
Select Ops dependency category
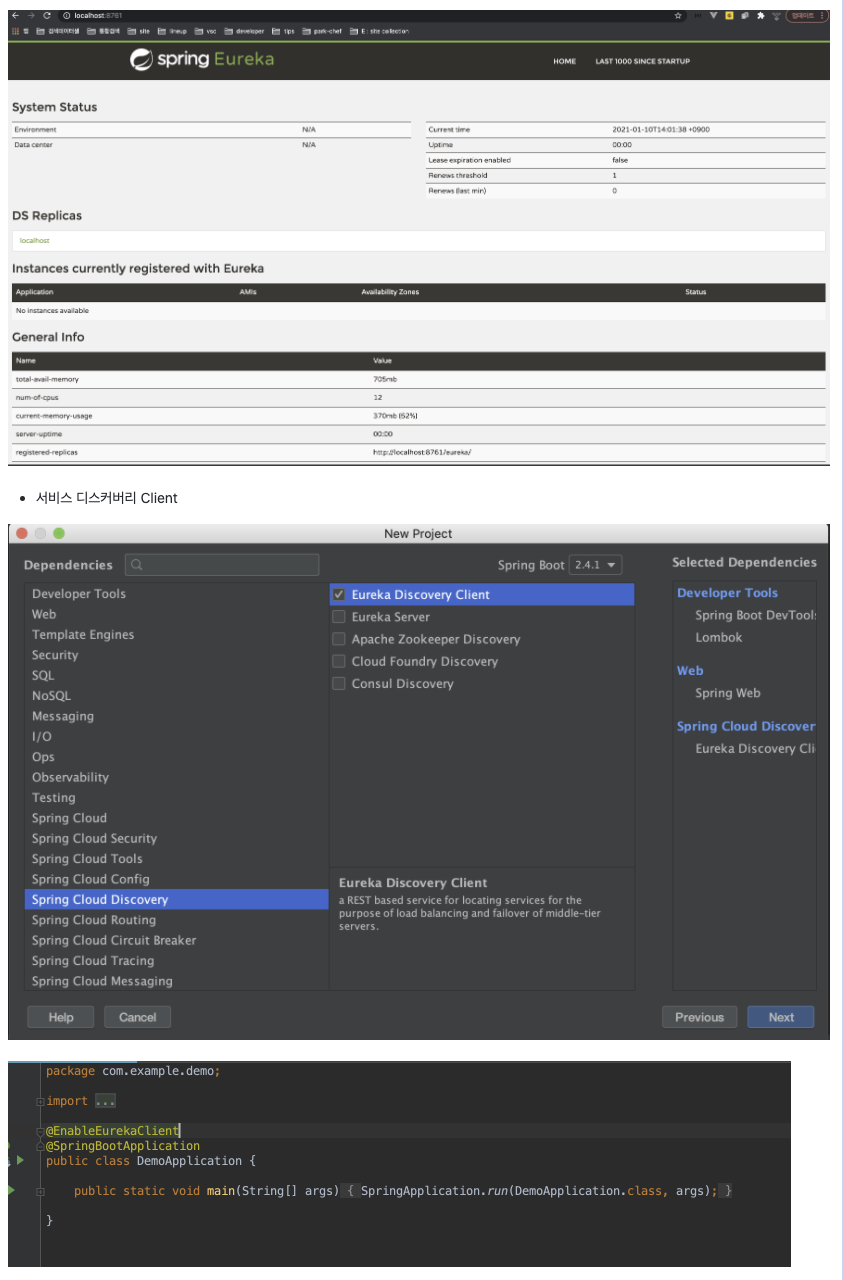click(43, 757)
